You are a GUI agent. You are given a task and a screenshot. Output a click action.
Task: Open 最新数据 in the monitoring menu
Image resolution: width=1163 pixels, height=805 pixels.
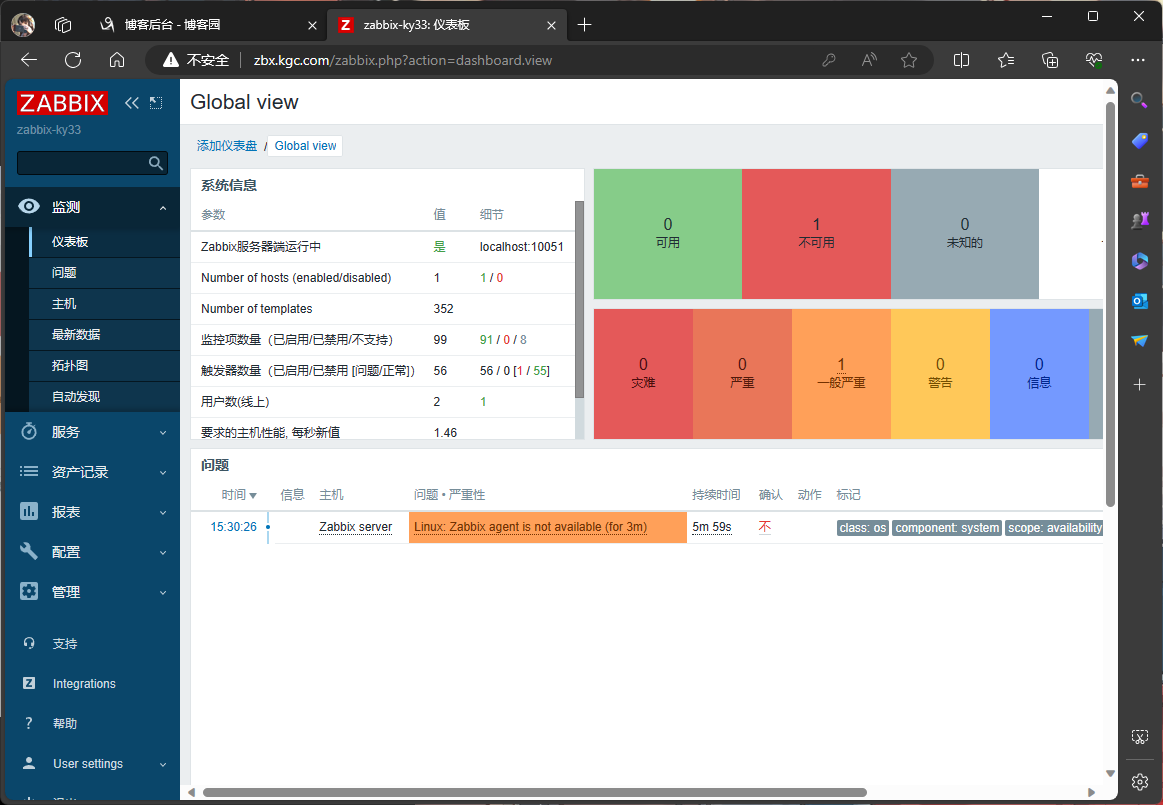(x=105, y=335)
